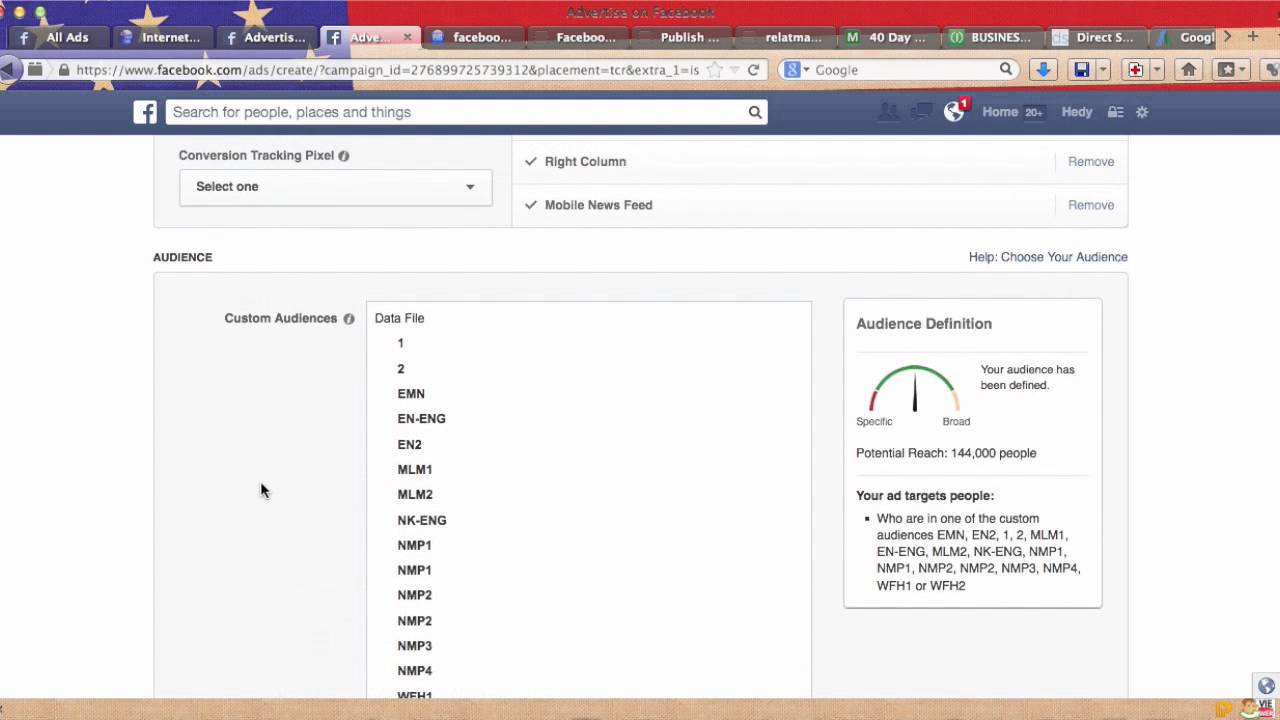This screenshot has height=720, width=1280.
Task: Open Hedy profile link
Action: click(1077, 112)
